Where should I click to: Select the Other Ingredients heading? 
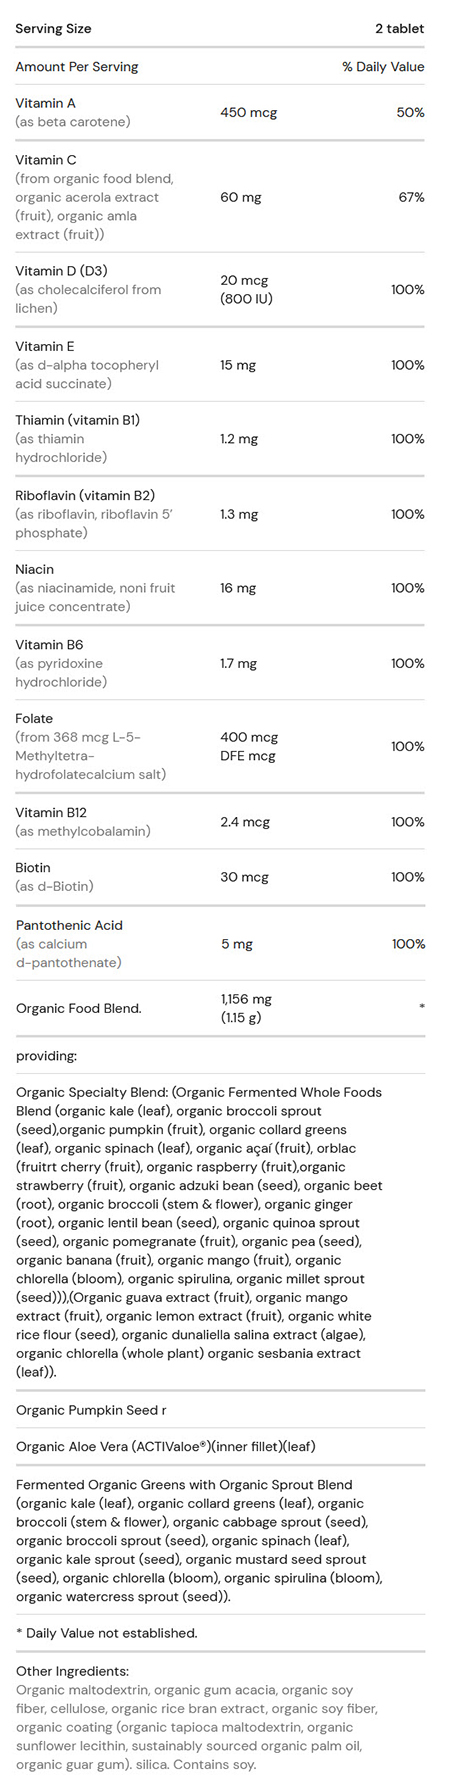(72, 1671)
